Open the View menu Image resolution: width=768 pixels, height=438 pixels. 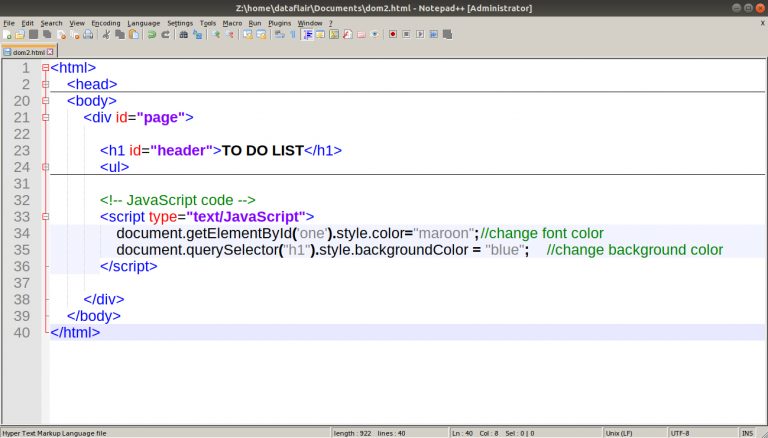pyautogui.click(x=77, y=23)
